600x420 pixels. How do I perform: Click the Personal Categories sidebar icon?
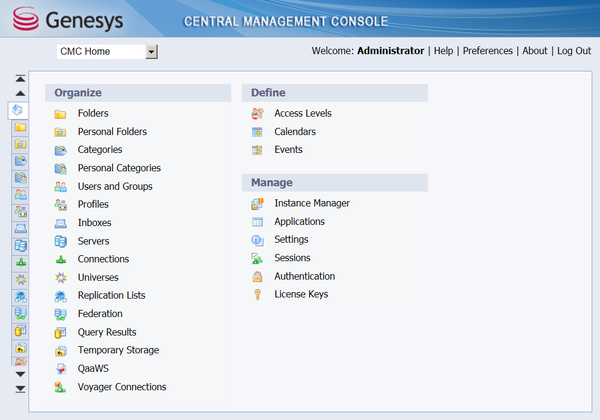(x=20, y=177)
